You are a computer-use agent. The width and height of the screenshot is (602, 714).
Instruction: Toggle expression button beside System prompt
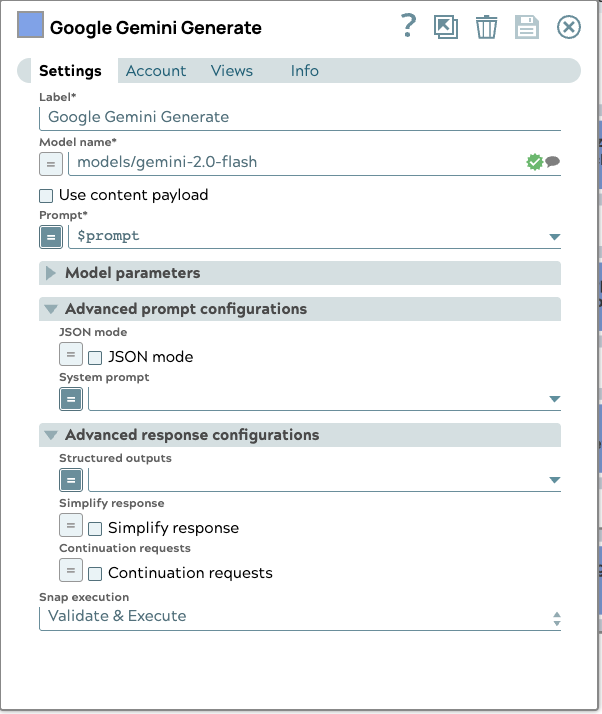[71, 399]
